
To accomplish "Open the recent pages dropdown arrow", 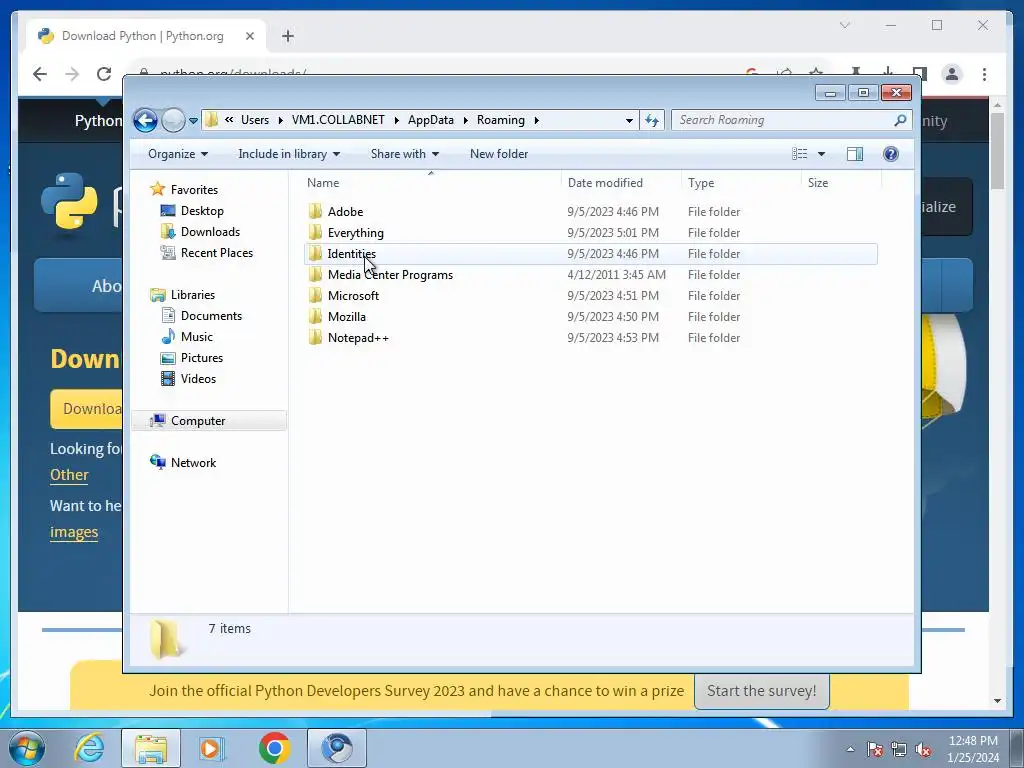I will [193, 121].
